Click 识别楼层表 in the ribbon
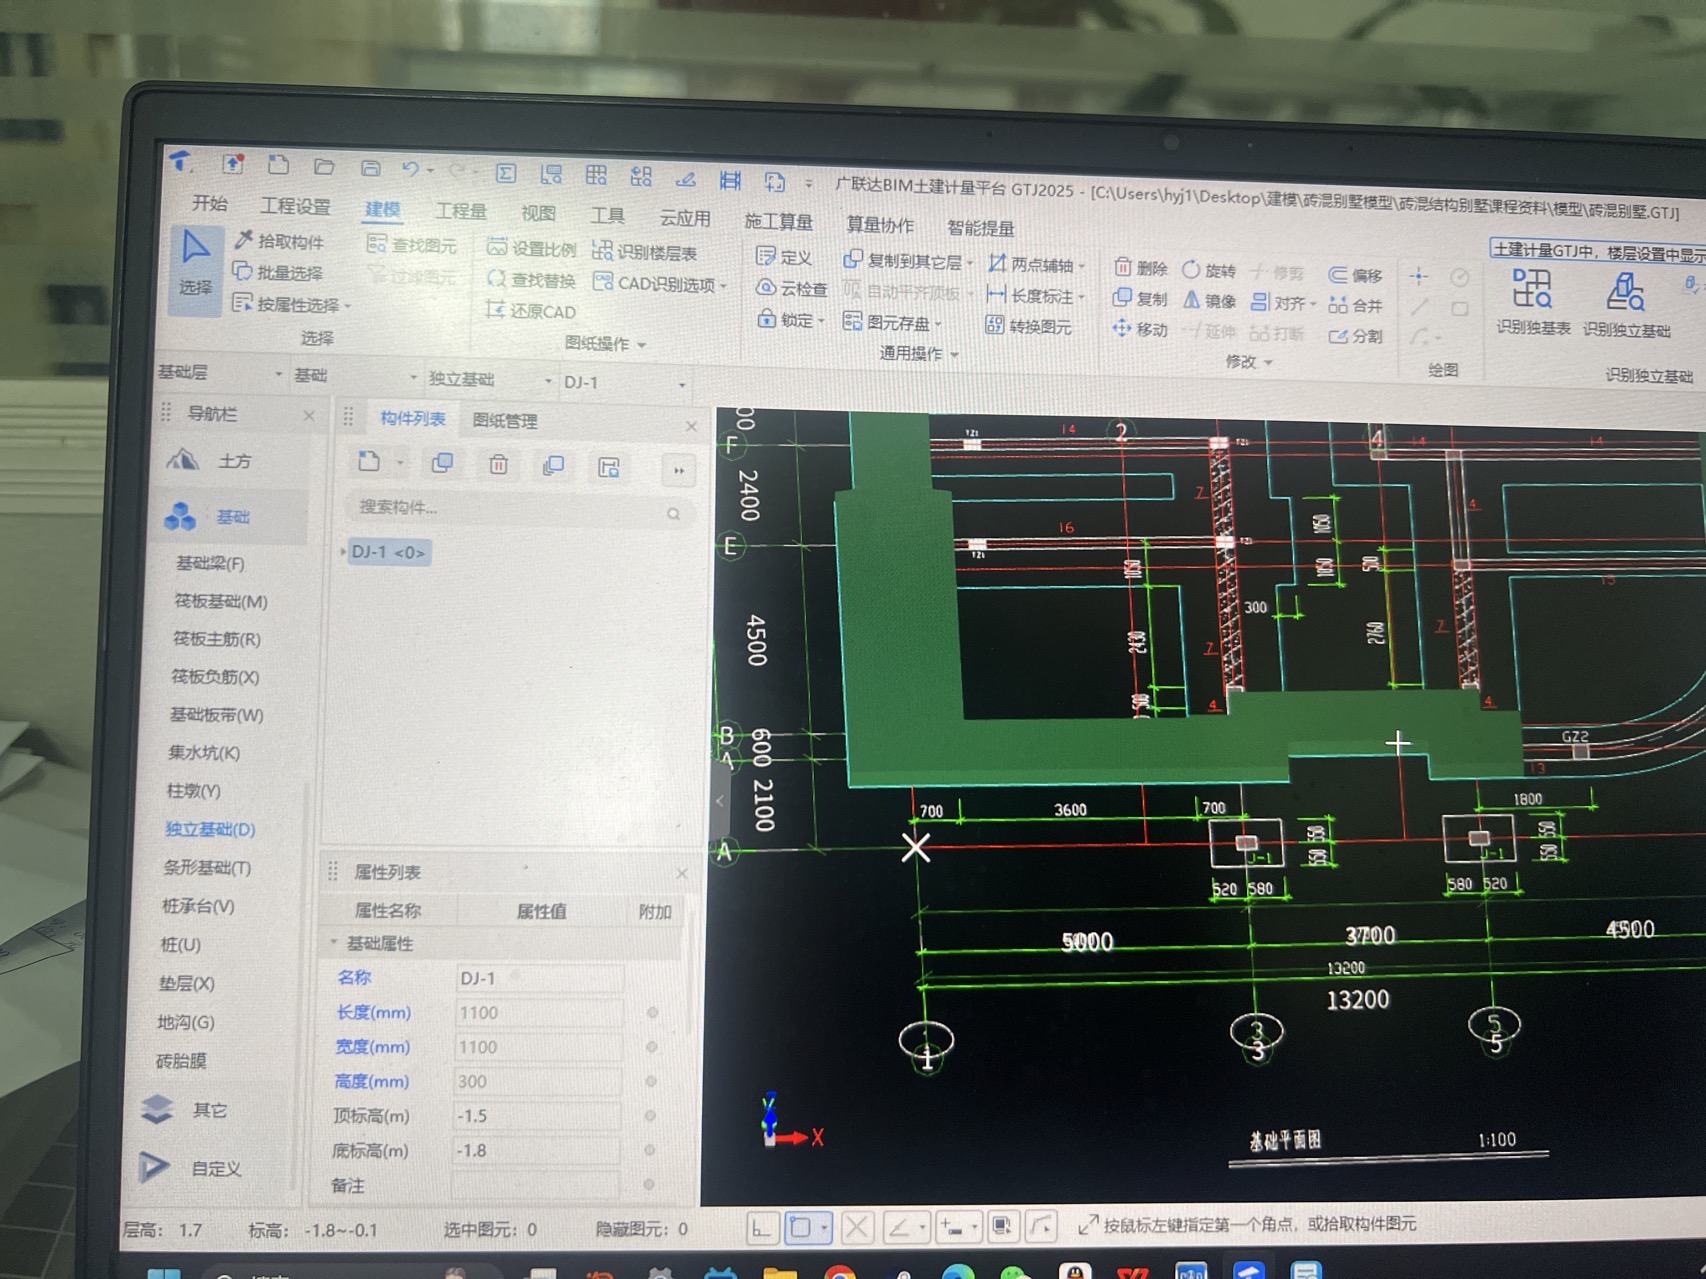The height and width of the screenshot is (1279, 1706). tap(645, 252)
